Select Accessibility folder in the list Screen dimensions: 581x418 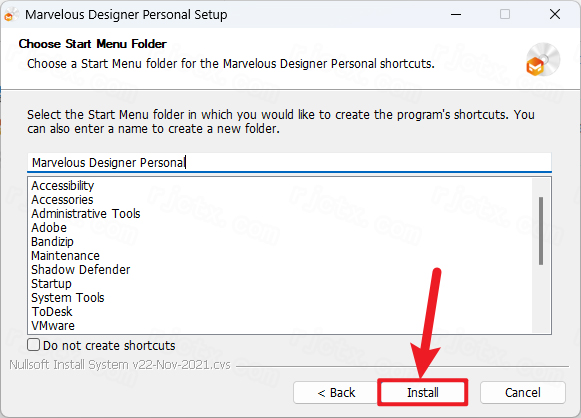click(x=63, y=185)
